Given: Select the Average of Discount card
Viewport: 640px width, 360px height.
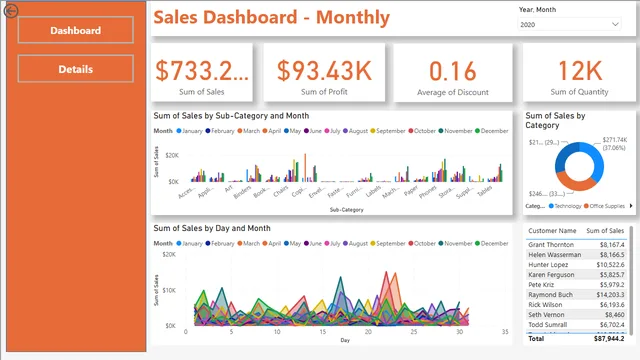Looking at the screenshot, I should (453, 73).
